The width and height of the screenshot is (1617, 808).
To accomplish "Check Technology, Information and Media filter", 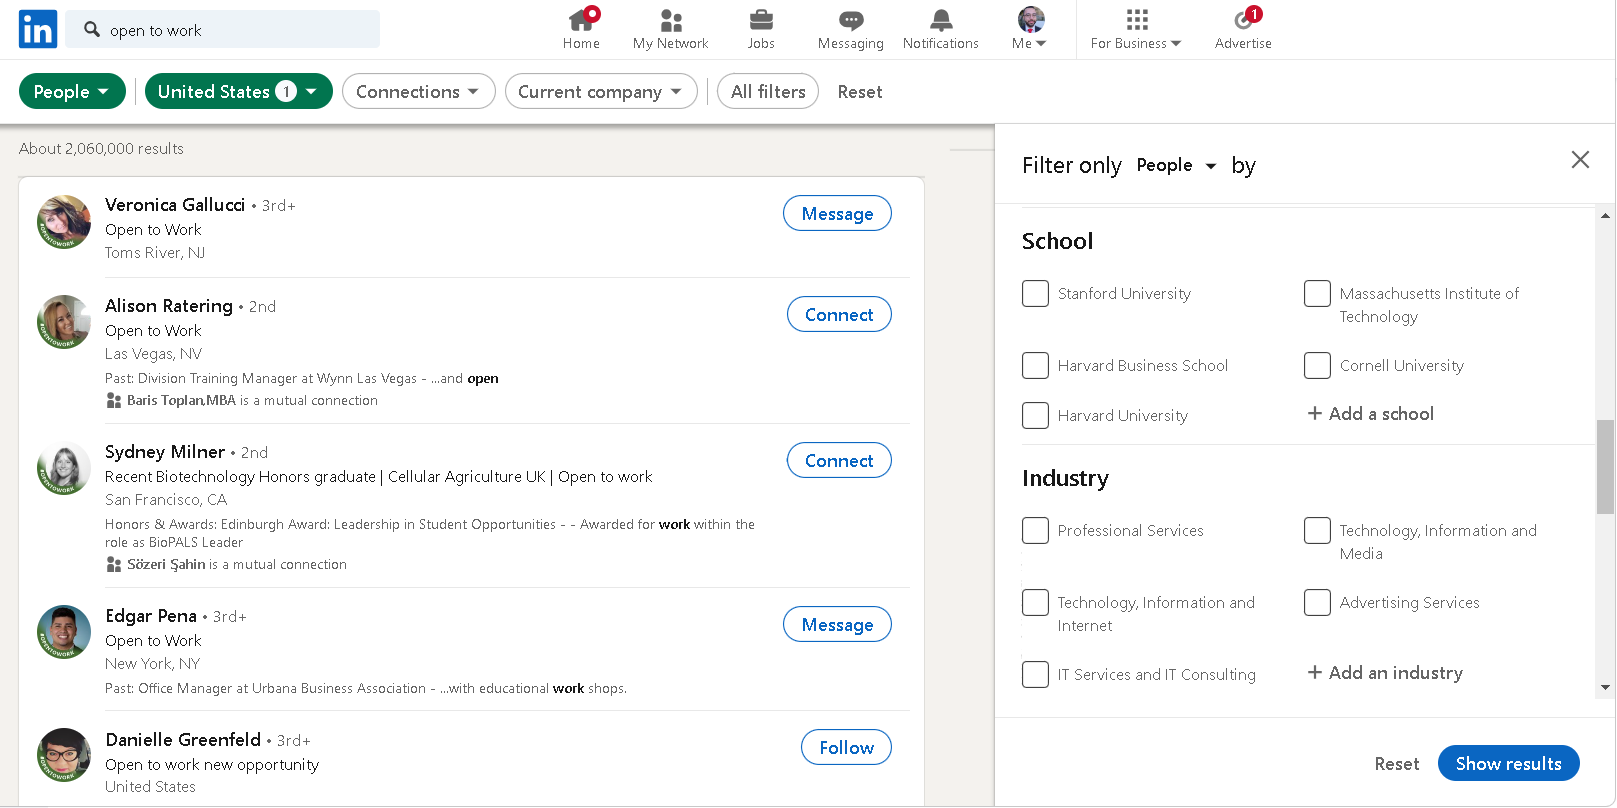I will pos(1317,531).
